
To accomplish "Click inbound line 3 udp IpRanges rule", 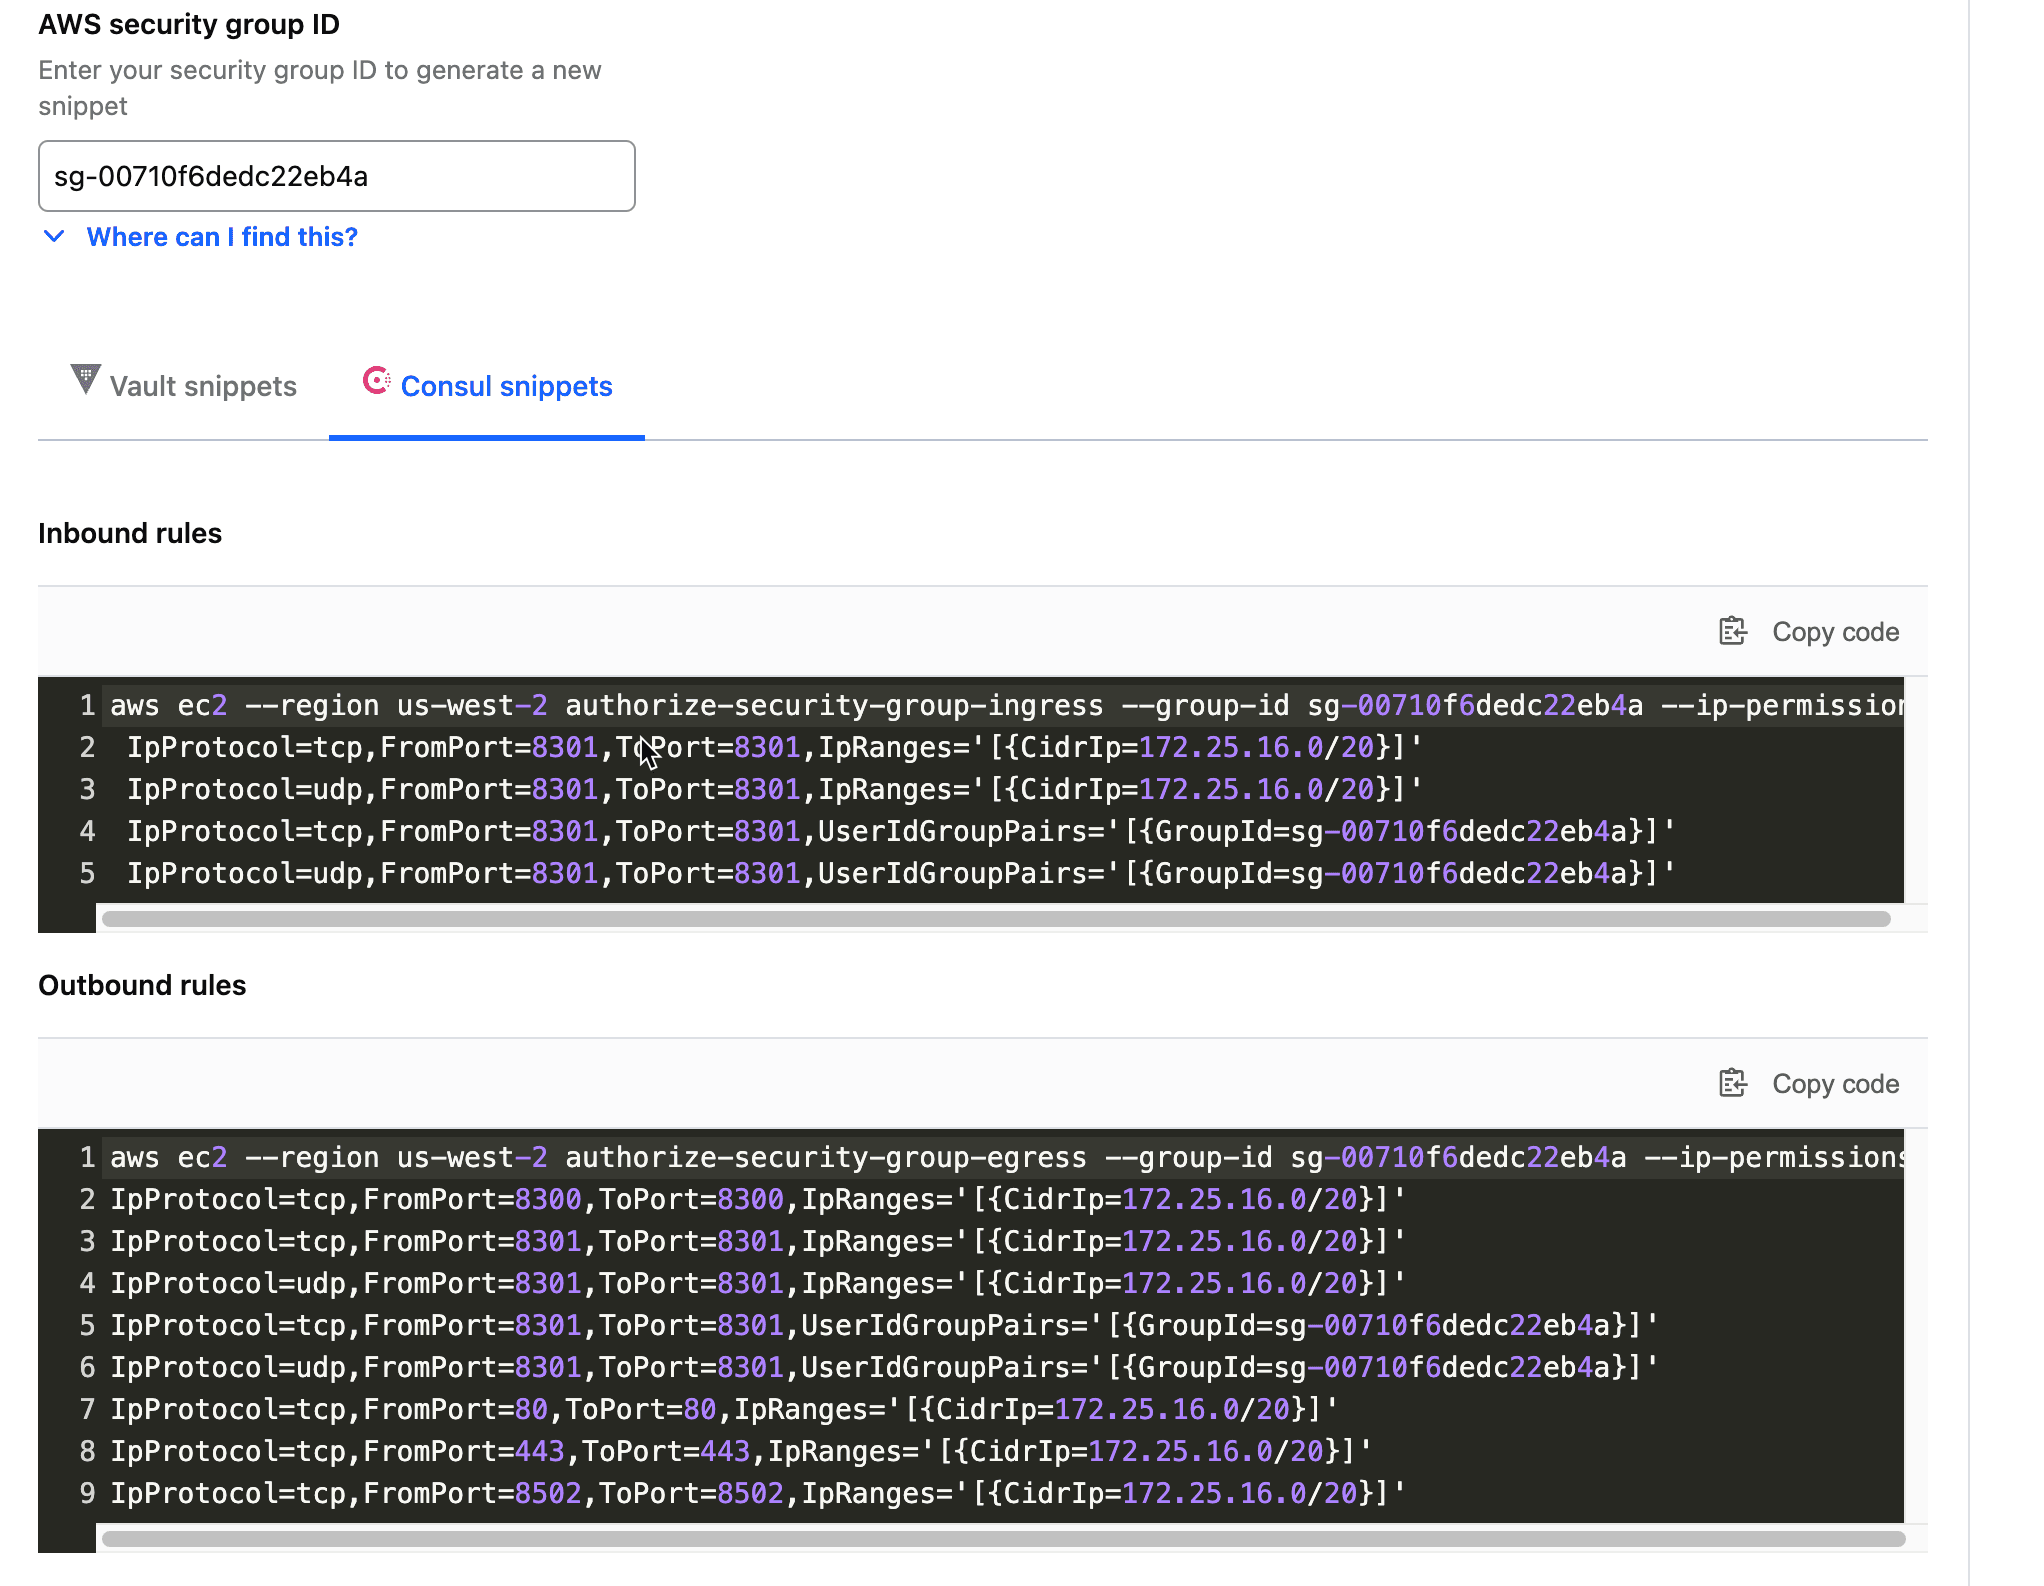I will click(x=775, y=790).
